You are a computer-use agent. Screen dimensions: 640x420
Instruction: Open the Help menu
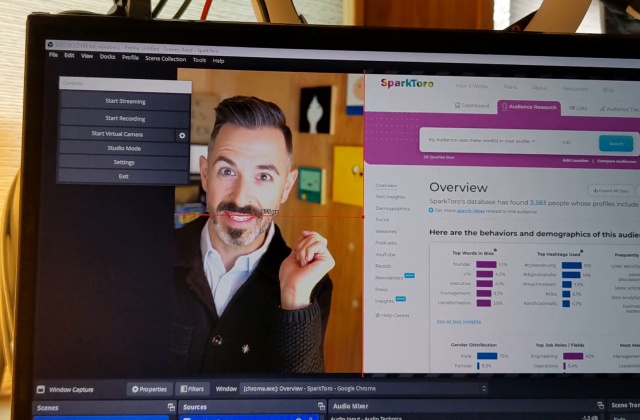(218, 61)
